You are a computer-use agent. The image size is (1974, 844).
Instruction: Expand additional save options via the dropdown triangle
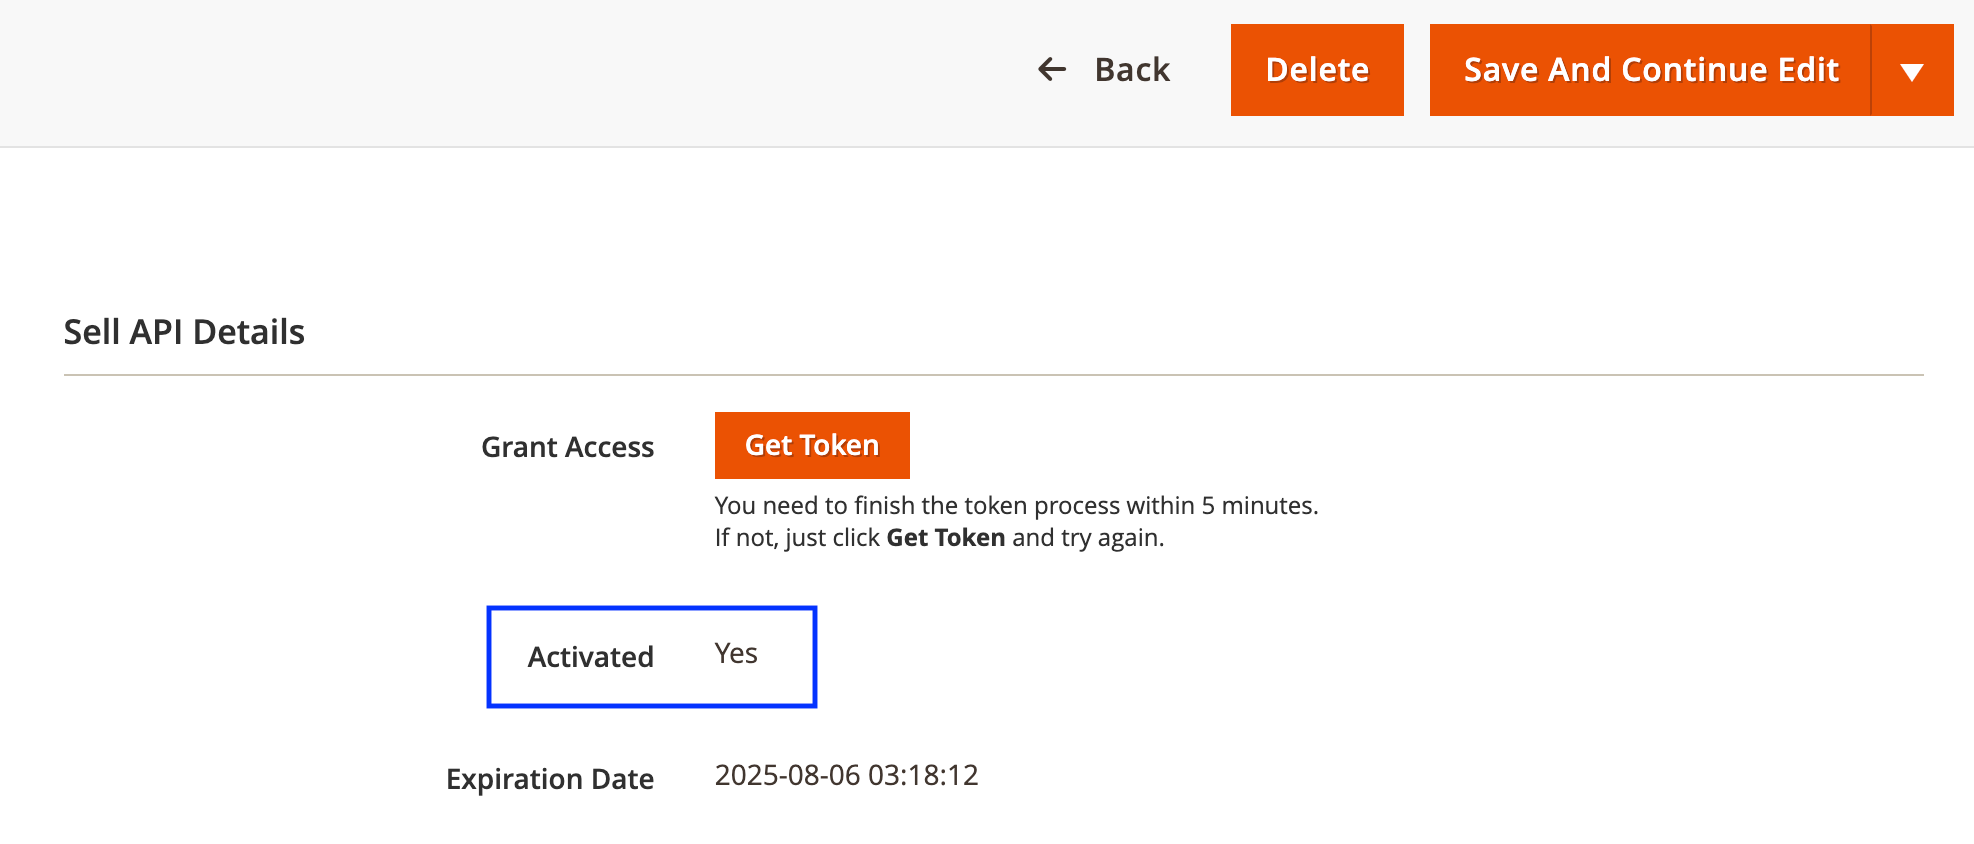click(1911, 69)
